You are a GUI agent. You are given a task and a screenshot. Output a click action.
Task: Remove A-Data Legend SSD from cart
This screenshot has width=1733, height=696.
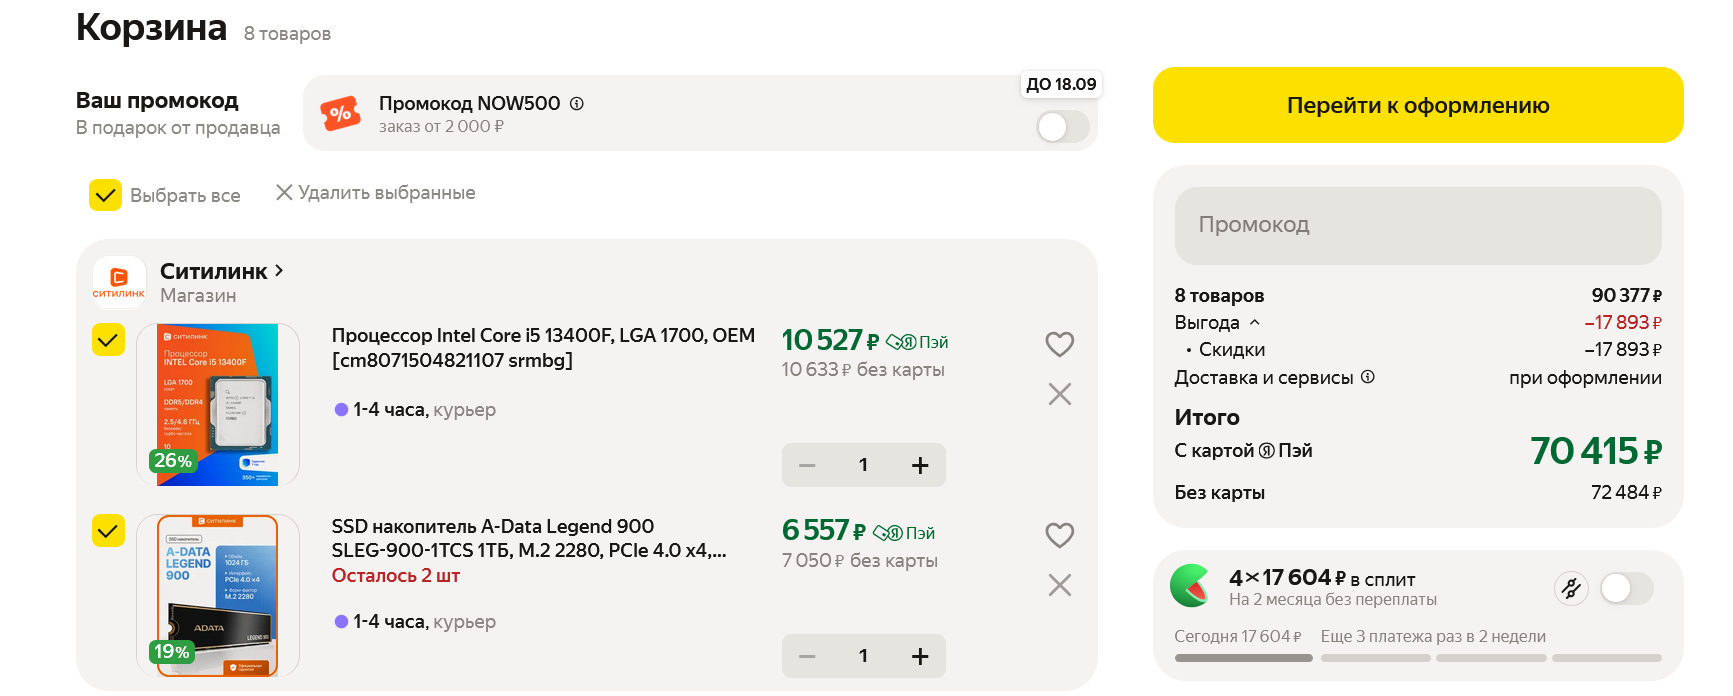click(x=1059, y=585)
